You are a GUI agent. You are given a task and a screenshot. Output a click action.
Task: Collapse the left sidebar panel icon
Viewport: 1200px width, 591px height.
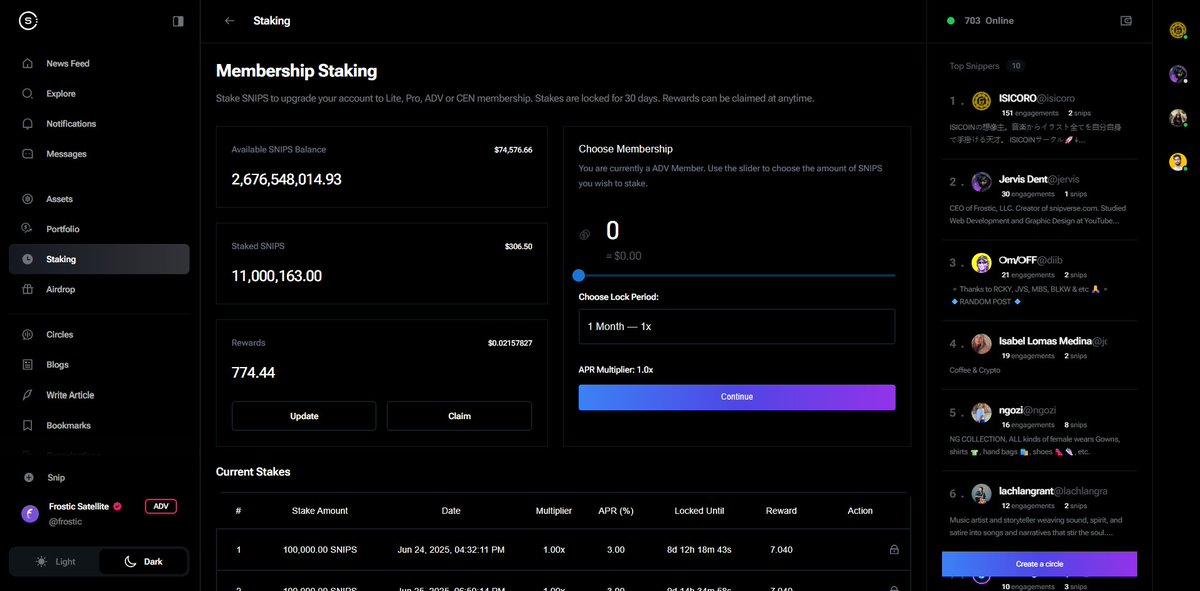(178, 20)
